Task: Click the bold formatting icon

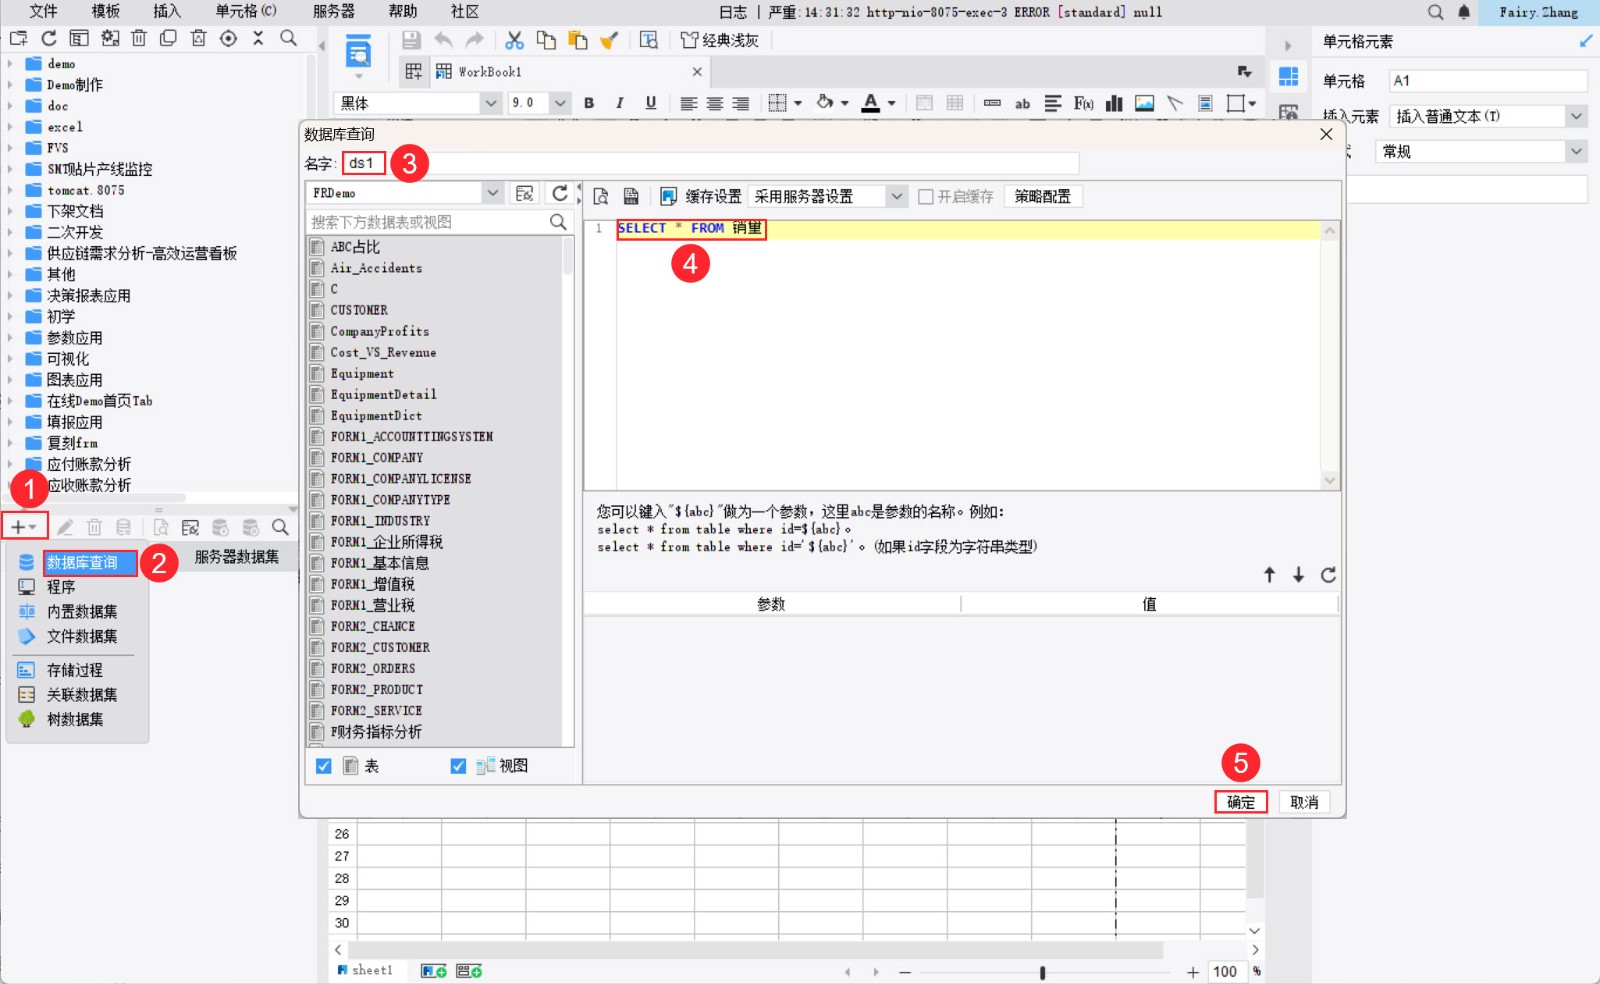Action: tap(589, 103)
